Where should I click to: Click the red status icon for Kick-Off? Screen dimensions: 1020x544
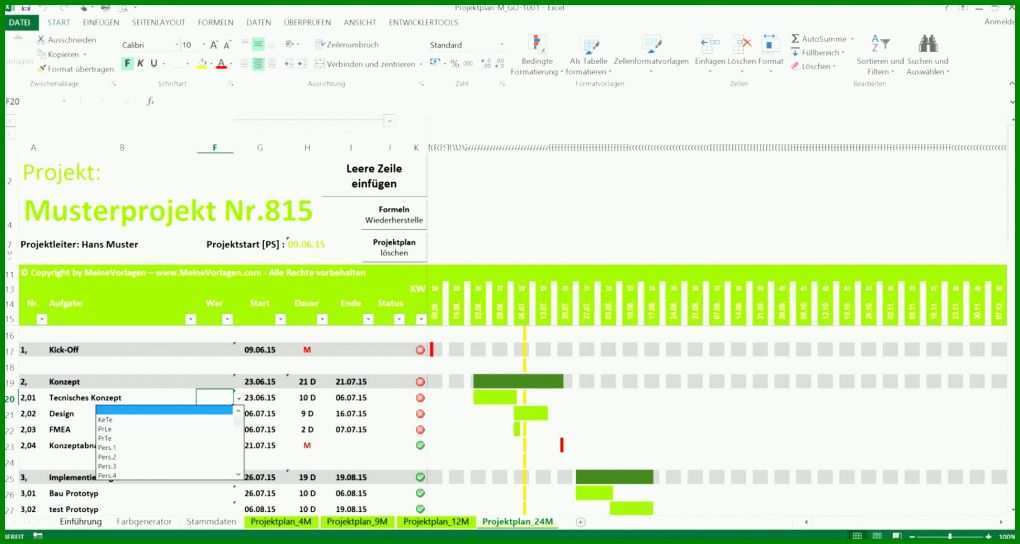(x=420, y=350)
